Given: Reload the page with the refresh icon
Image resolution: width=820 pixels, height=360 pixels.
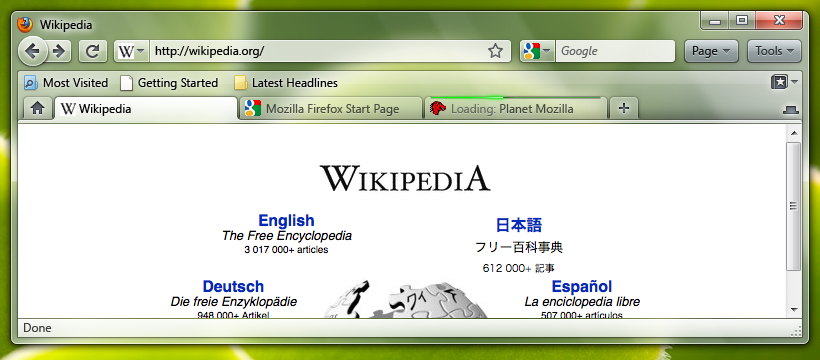Looking at the screenshot, I should [93, 51].
